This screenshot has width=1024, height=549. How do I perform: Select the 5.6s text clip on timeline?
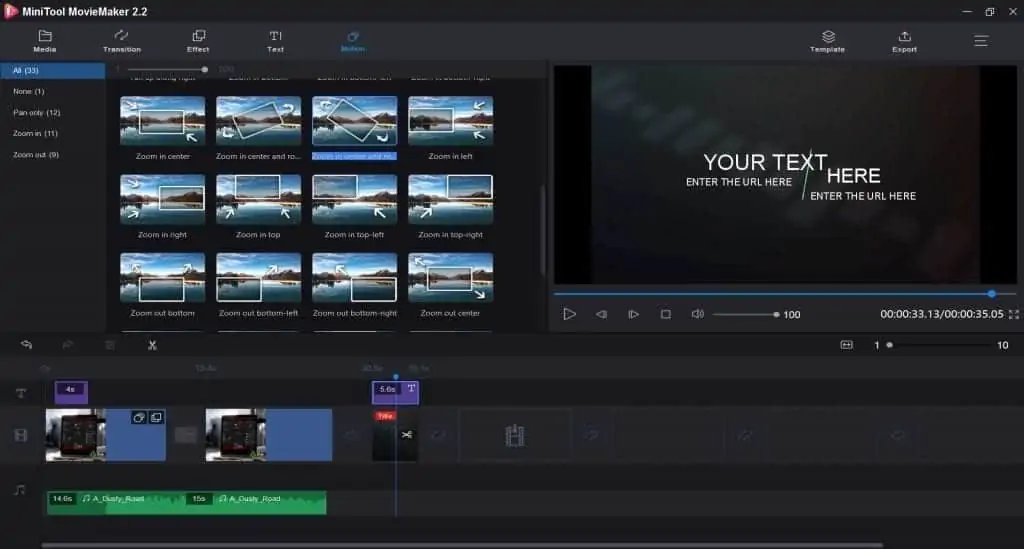(395, 392)
